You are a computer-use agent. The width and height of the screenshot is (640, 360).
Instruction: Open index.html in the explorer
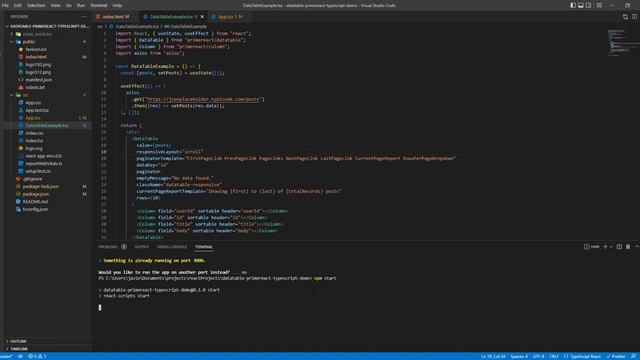pos(36,57)
